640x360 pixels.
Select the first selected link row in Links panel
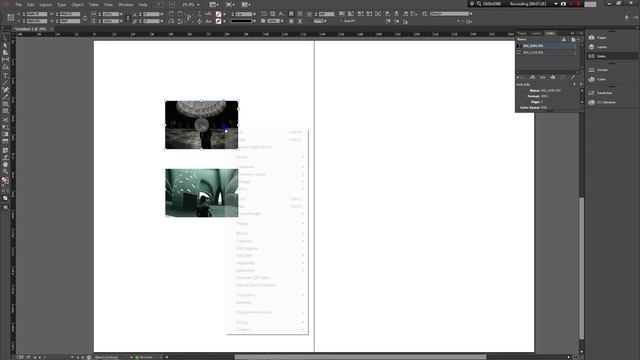click(546, 46)
